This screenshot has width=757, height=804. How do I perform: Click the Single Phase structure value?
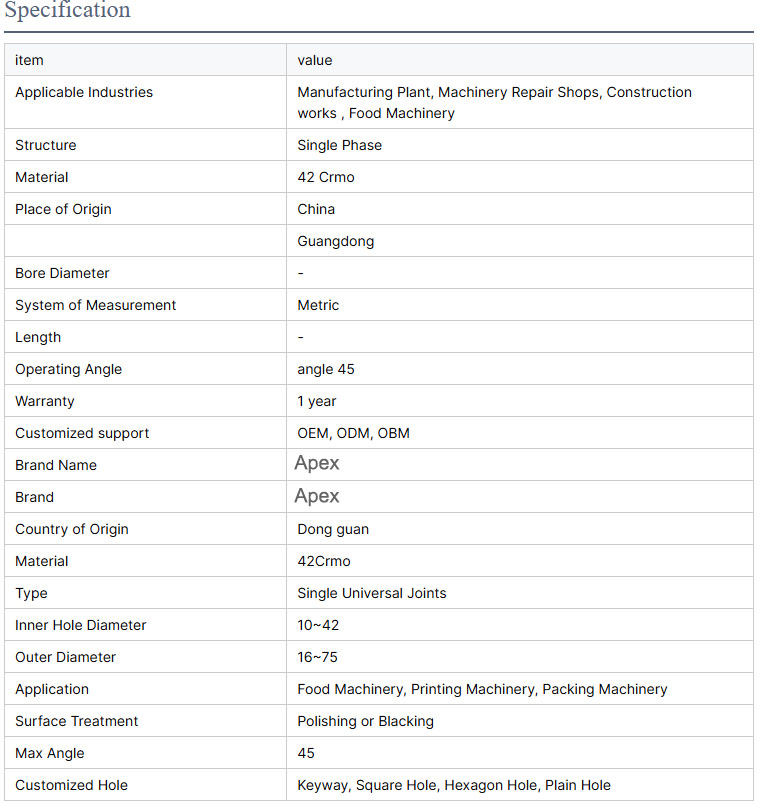[x=339, y=145]
